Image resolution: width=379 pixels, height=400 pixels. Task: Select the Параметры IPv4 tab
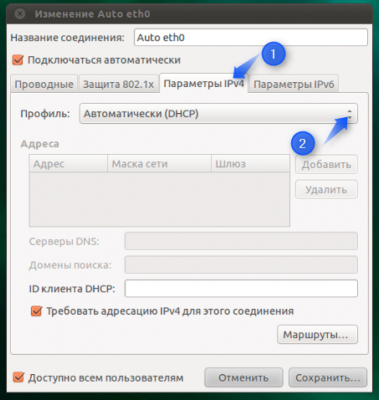(x=204, y=83)
